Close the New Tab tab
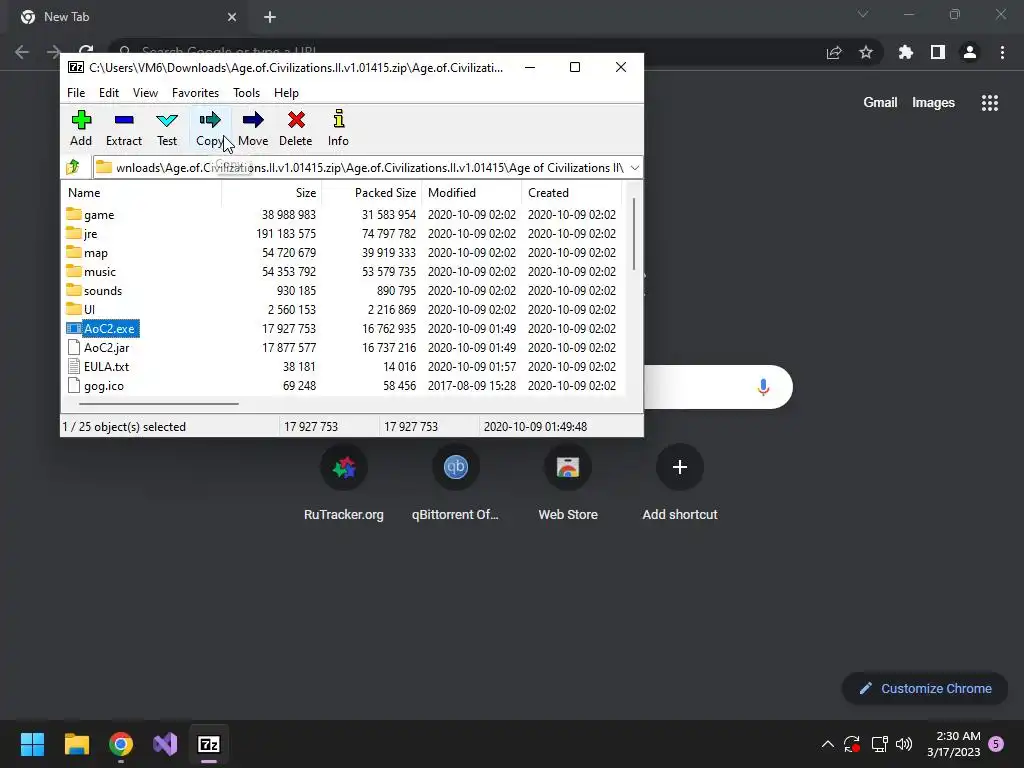This screenshot has height=768, width=1024. pos(232,17)
